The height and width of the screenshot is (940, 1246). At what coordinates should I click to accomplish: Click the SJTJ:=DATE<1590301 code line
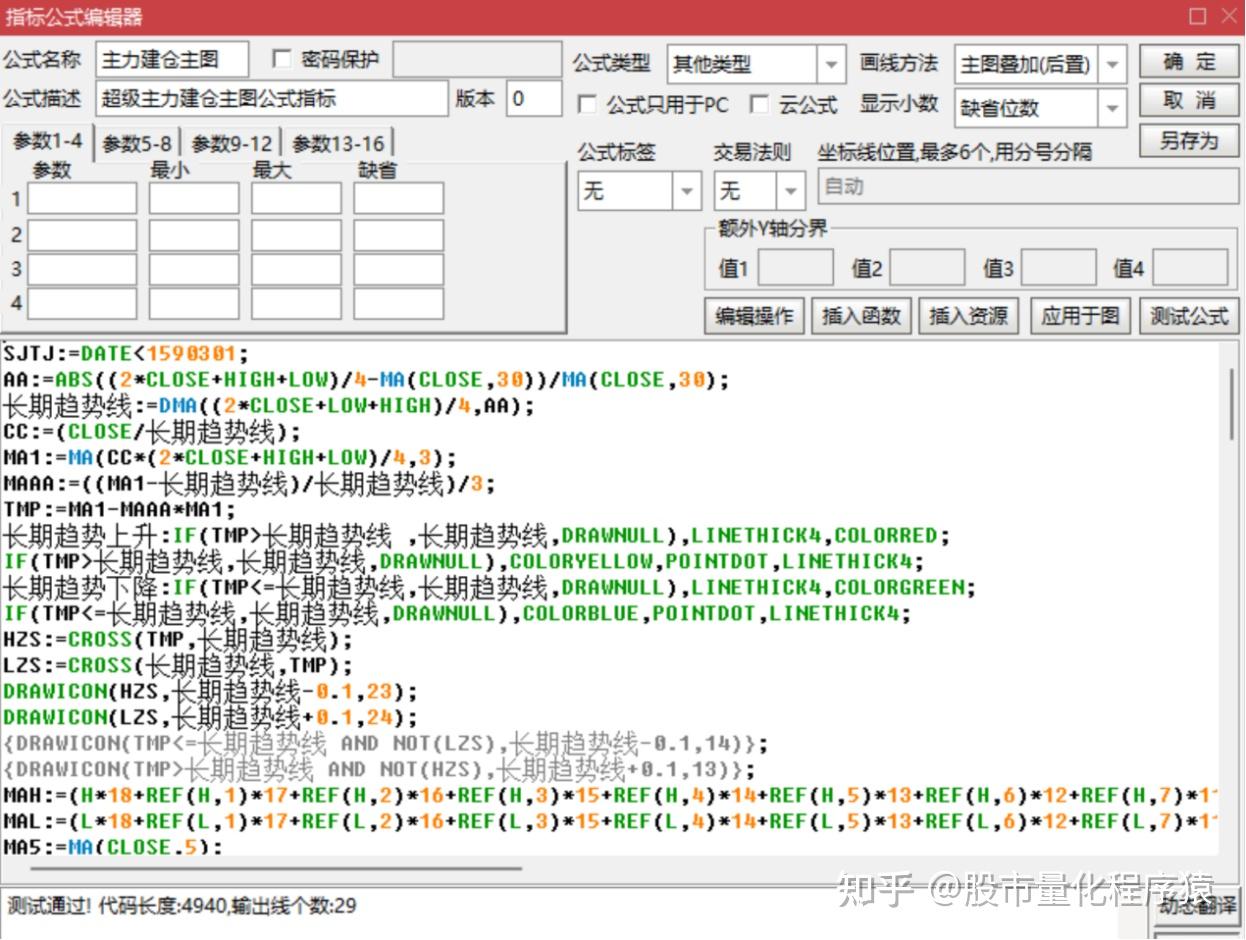tap(125, 353)
